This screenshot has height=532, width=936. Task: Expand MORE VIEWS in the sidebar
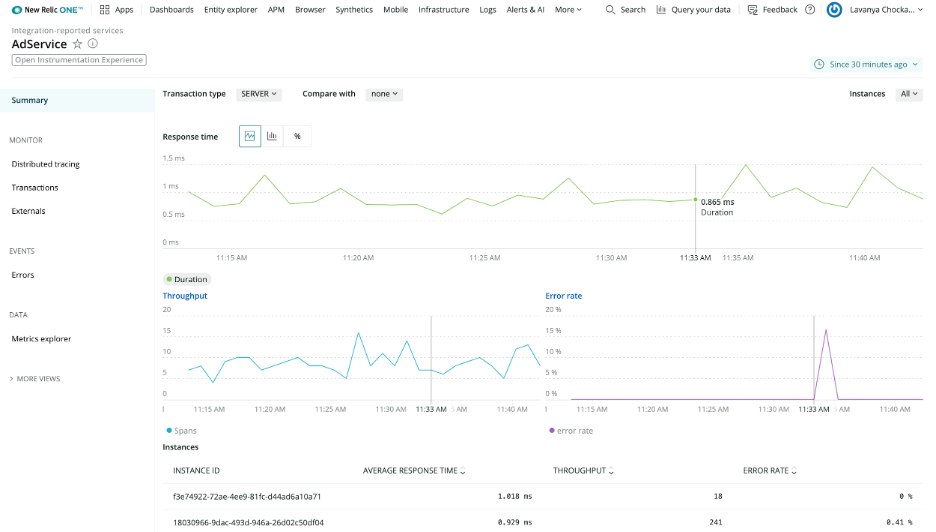tap(35, 379)
